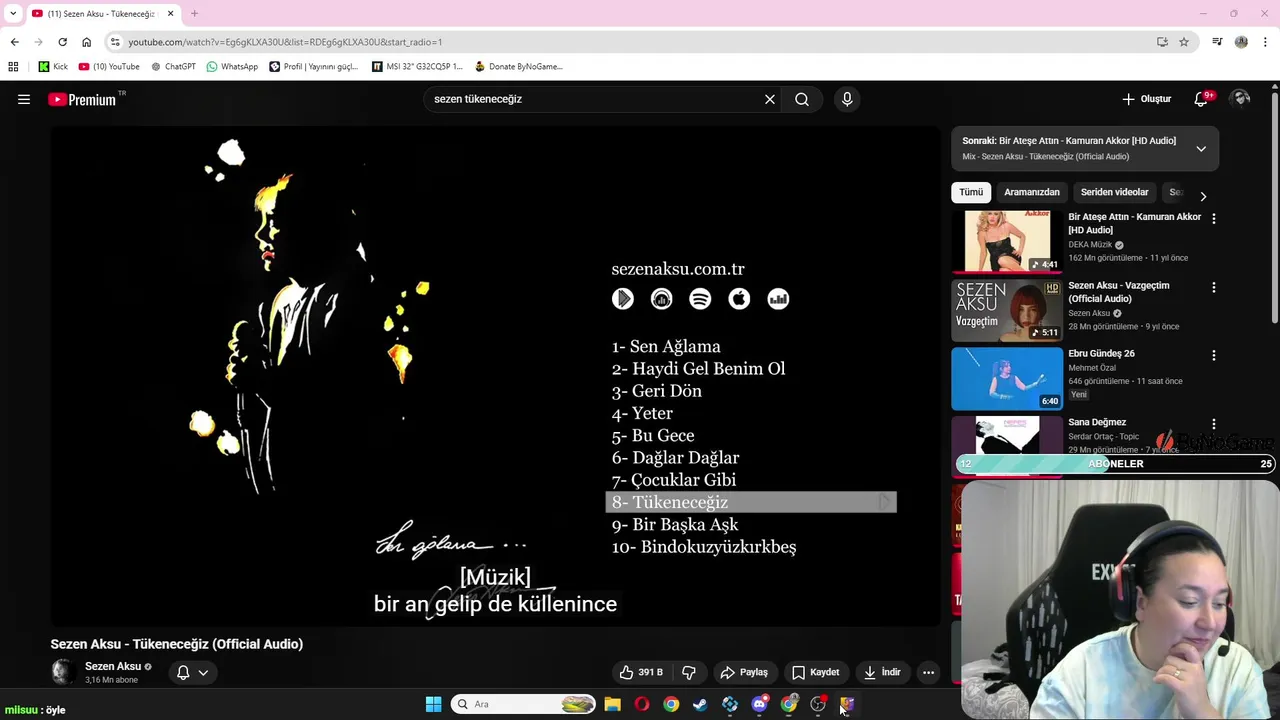Clear the search text with X icon
This screenshot has height=720, width=1280.
(x=770, y=99)
